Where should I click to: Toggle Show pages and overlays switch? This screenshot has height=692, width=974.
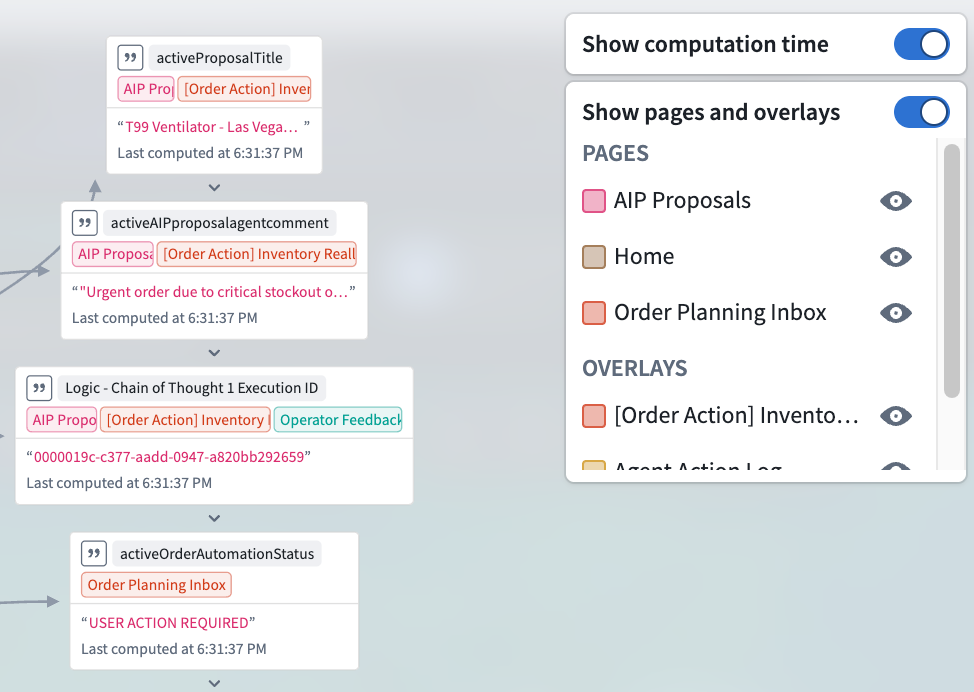point(921,112)
